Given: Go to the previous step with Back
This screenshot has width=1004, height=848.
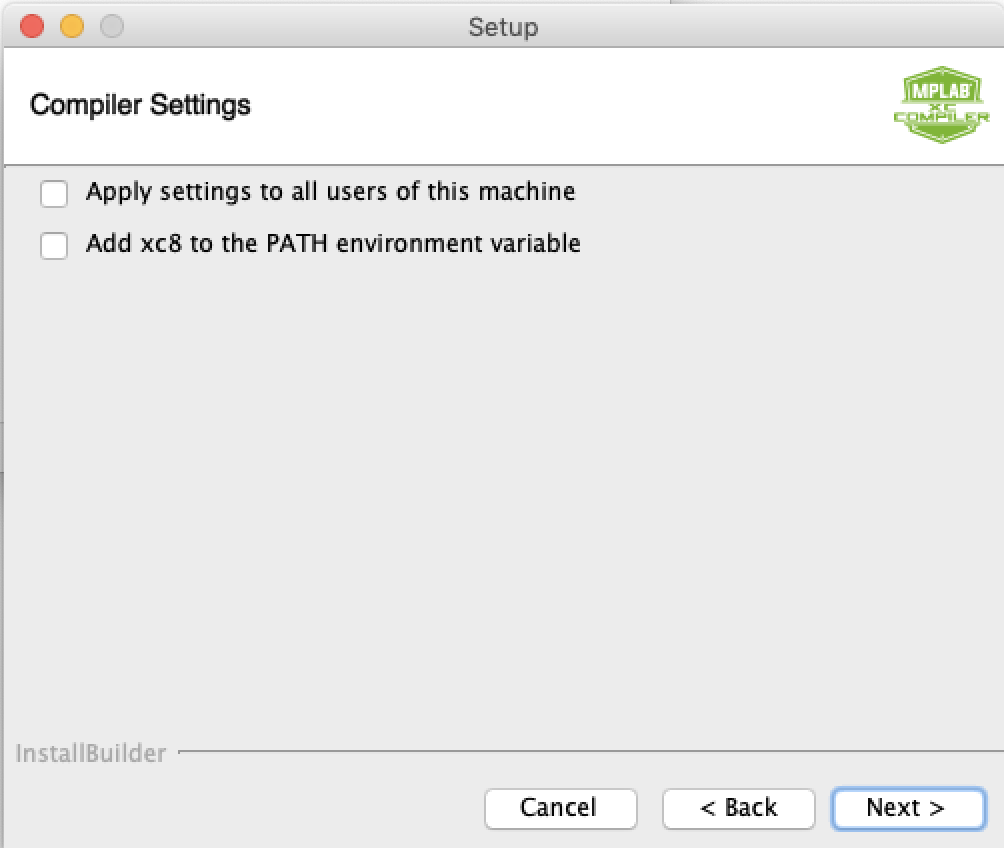Looking at the screenshot, I should pyautogui.click(x=738, y=808).
